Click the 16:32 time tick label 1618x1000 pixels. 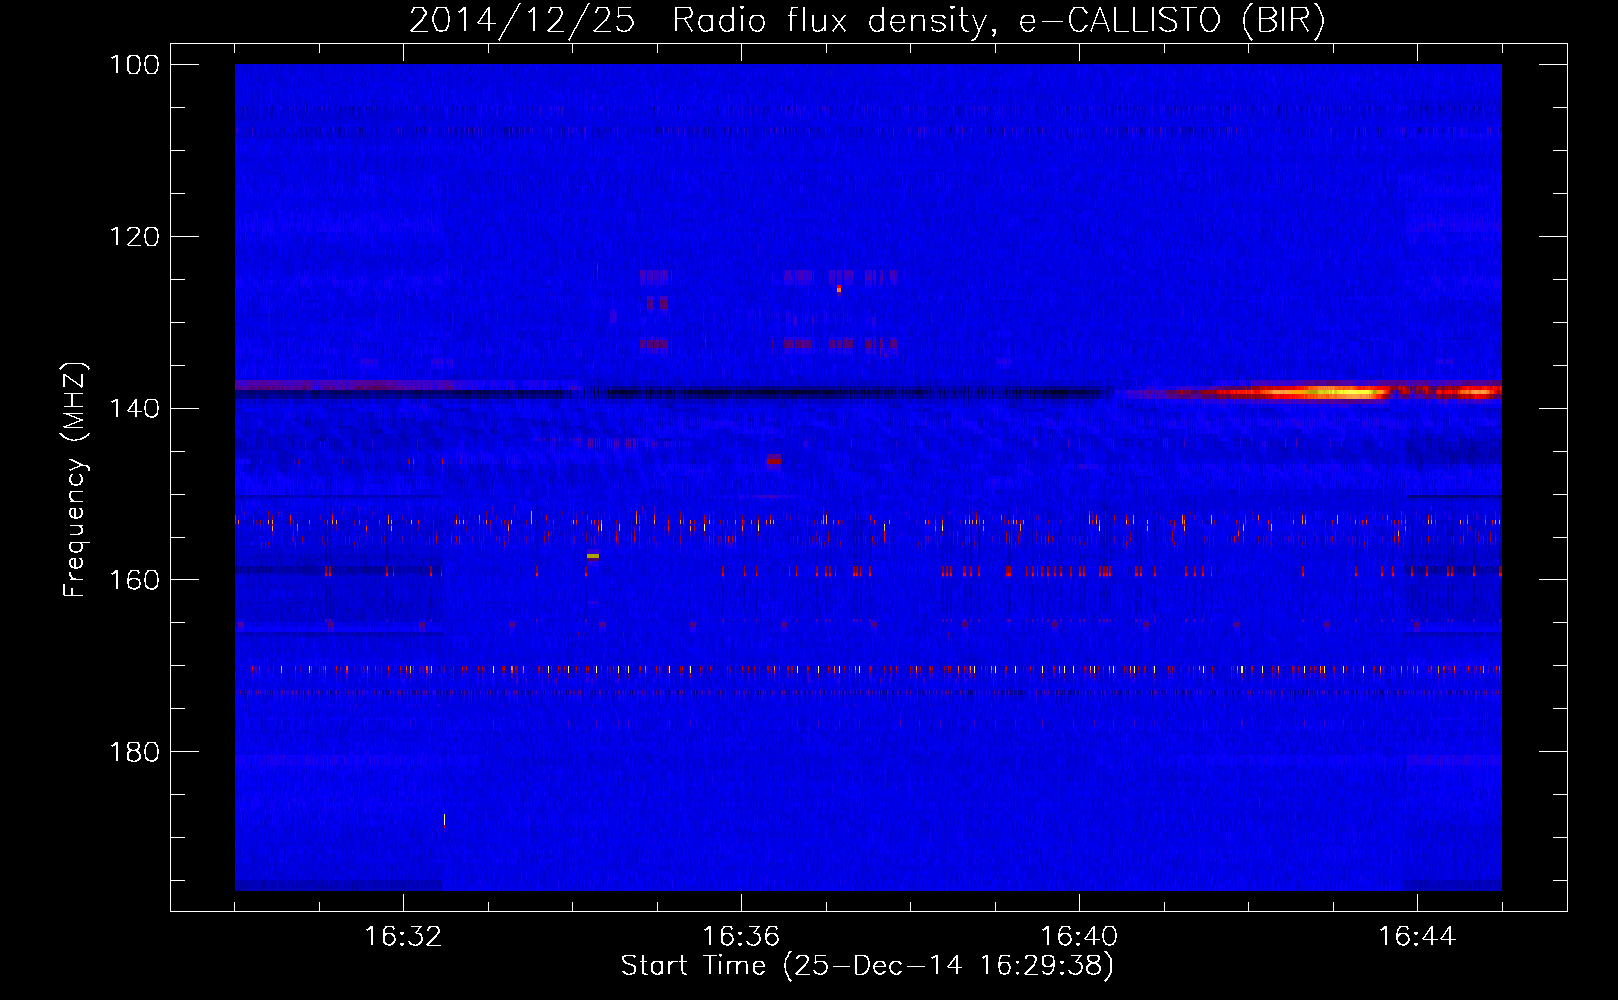pyautogui.click(x=403, y=937)
